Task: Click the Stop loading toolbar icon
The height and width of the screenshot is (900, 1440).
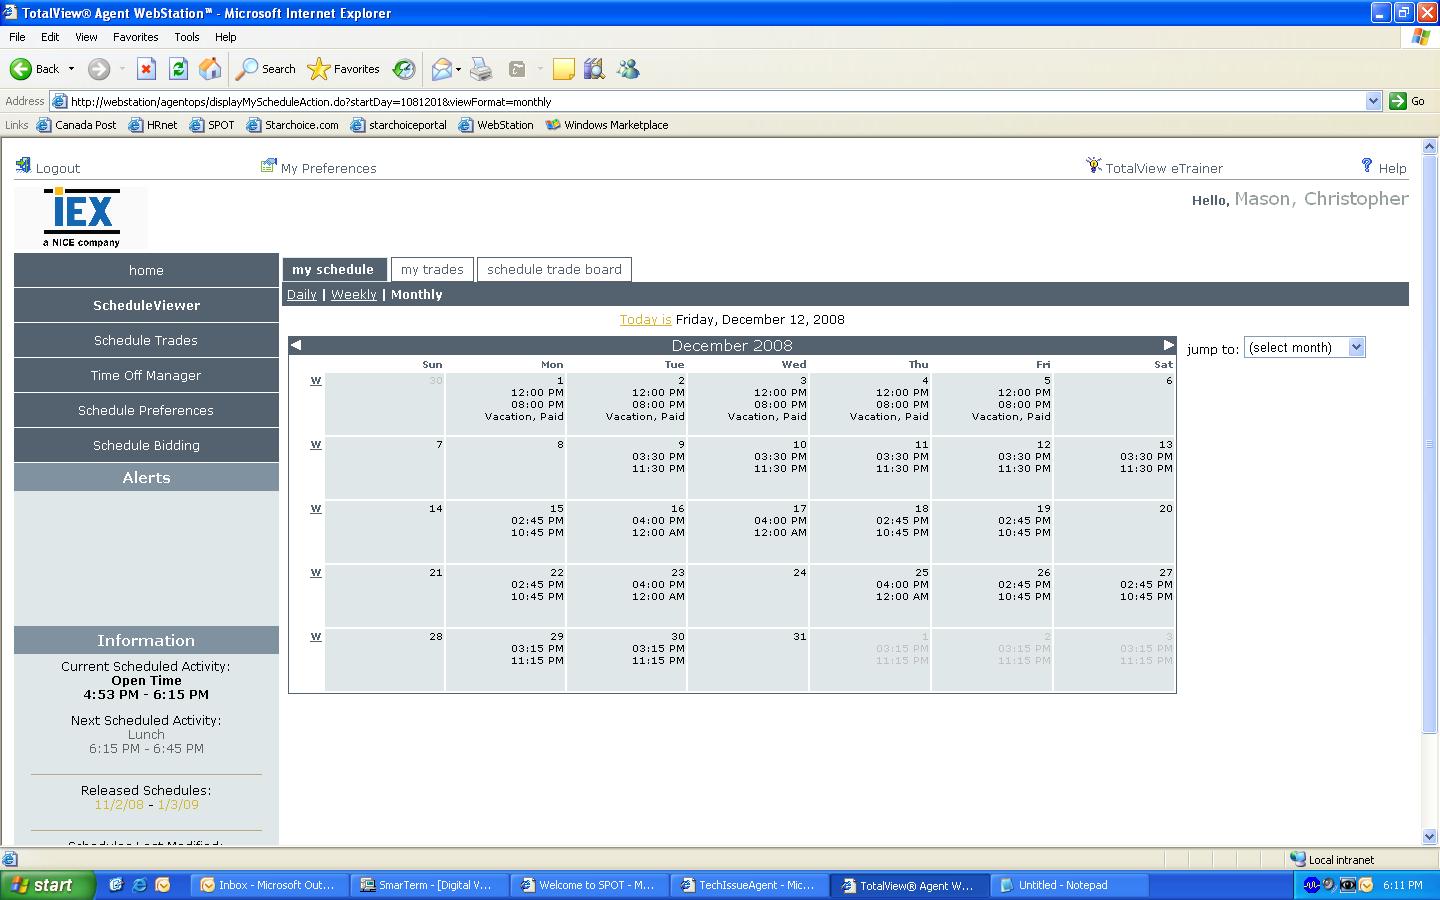Action: click(146, 69)
